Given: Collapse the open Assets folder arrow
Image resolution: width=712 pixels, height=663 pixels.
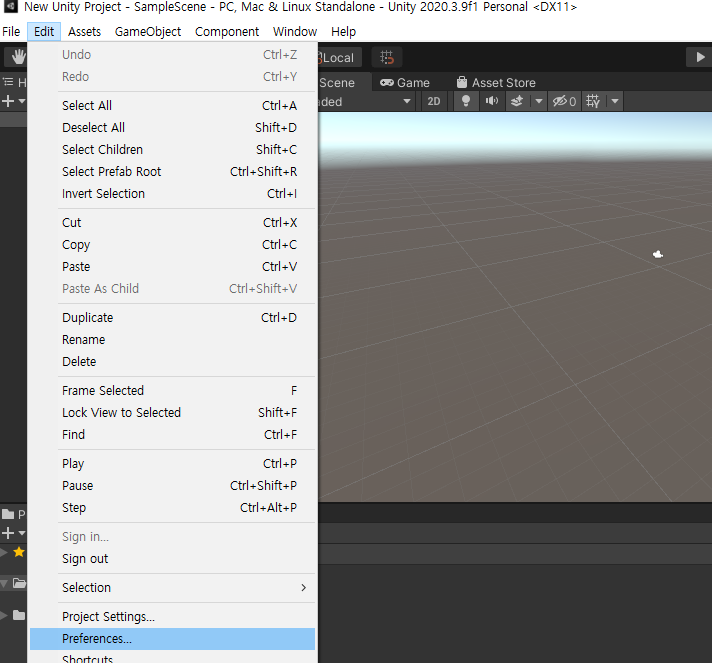Looking at the screenshot, I should (x=4, y=584).
